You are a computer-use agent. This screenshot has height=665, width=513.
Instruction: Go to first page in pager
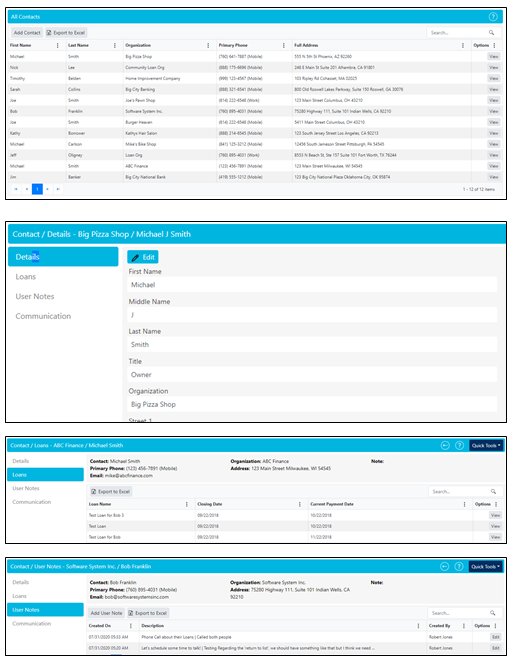(x=16, y=189)
